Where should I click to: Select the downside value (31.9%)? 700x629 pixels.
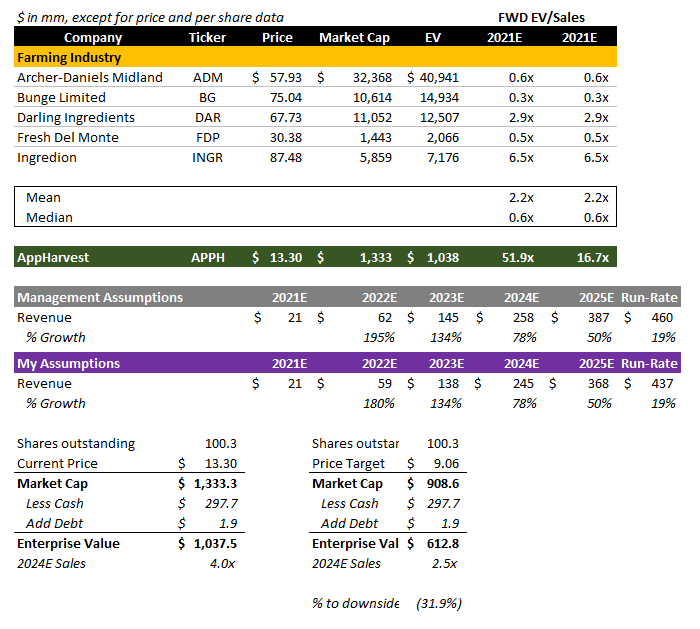tap(439, 604)
